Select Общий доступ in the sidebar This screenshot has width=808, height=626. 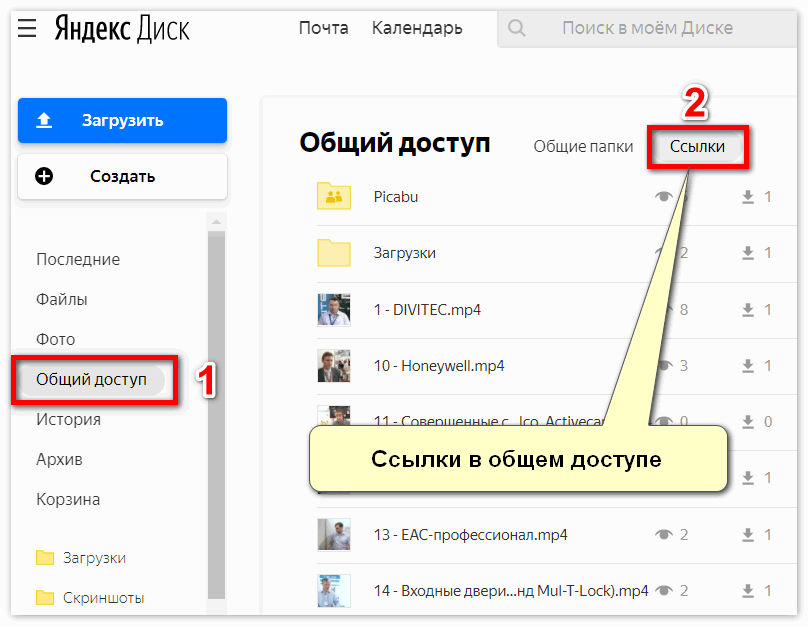91,380
